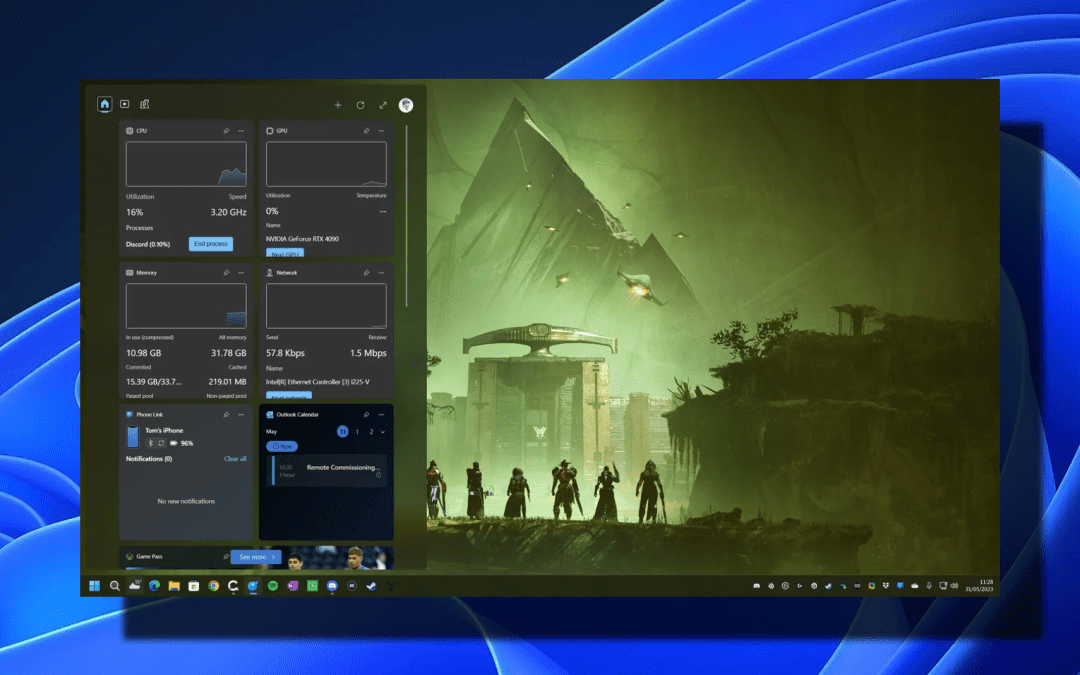1080x675 pixels.
Task: Clear all Phone Link notifications
Action: (x=235, y=459)
